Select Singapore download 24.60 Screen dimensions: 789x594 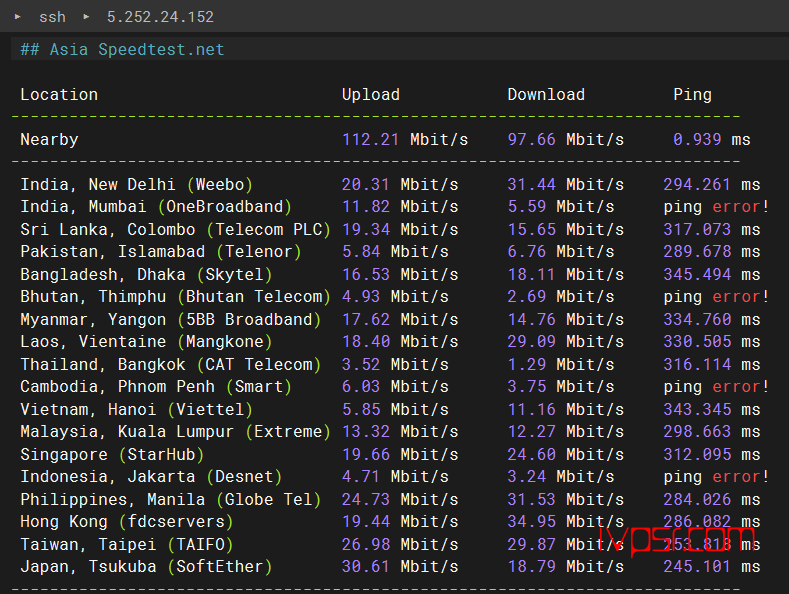[531, 455]
